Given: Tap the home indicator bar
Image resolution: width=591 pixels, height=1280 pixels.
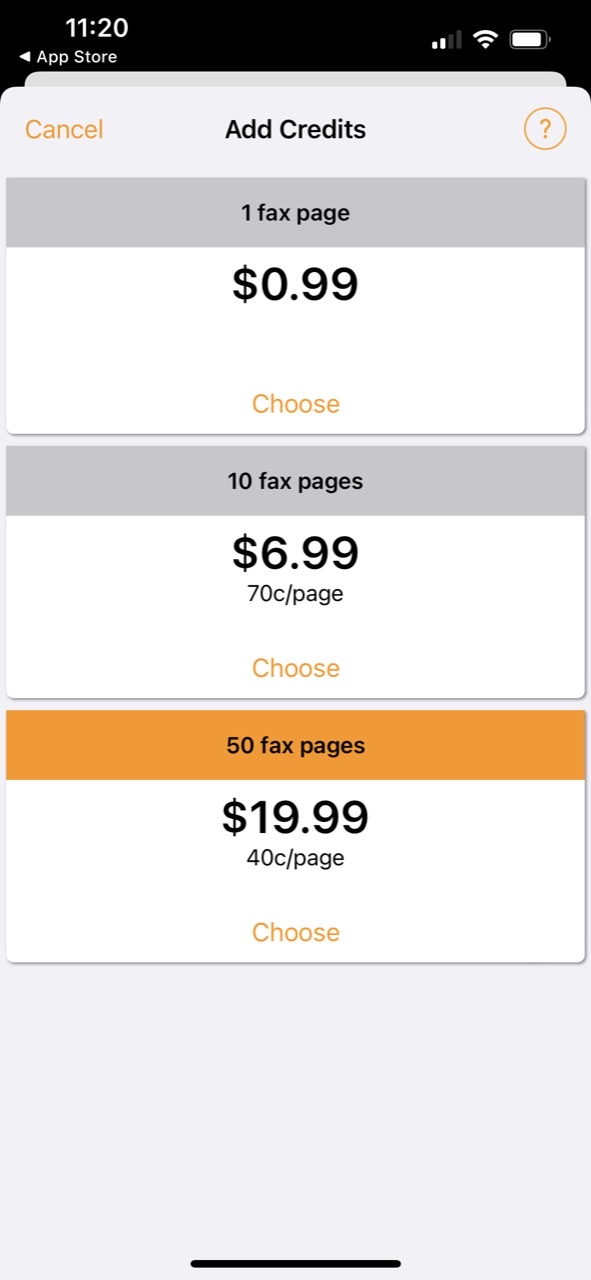Looking at the screenshot, I should click(296, 1264).
